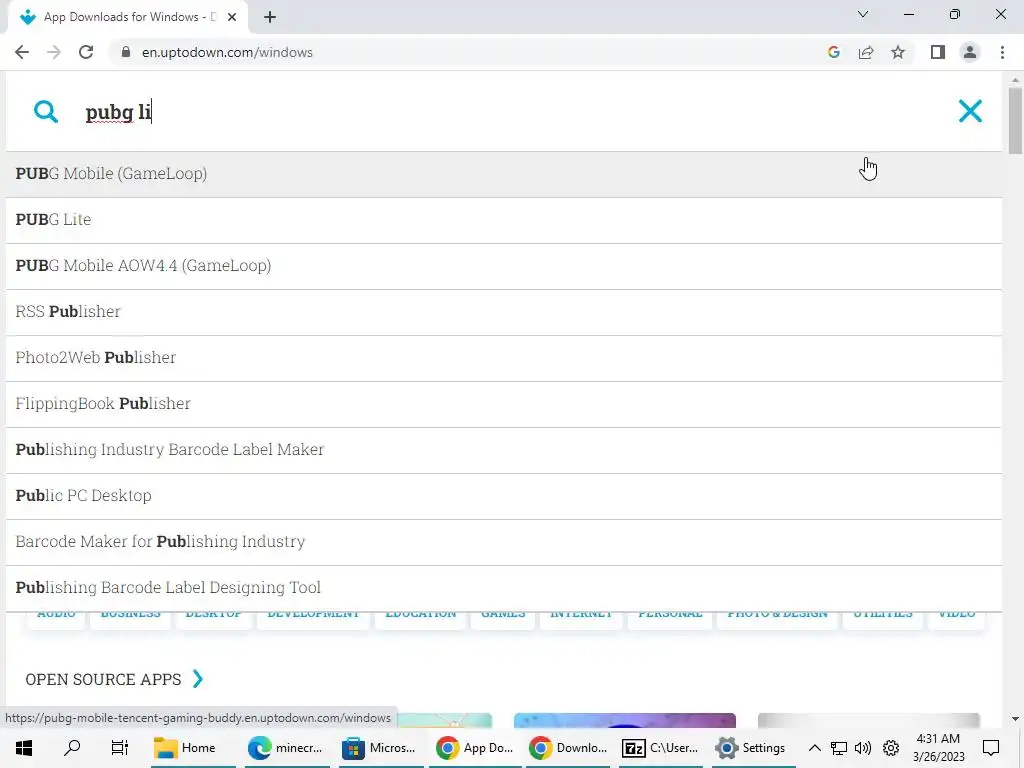The image size is (1024, 768).
Task: Close the App Downloads for Windows tab
Action: (x=232, y=17)
